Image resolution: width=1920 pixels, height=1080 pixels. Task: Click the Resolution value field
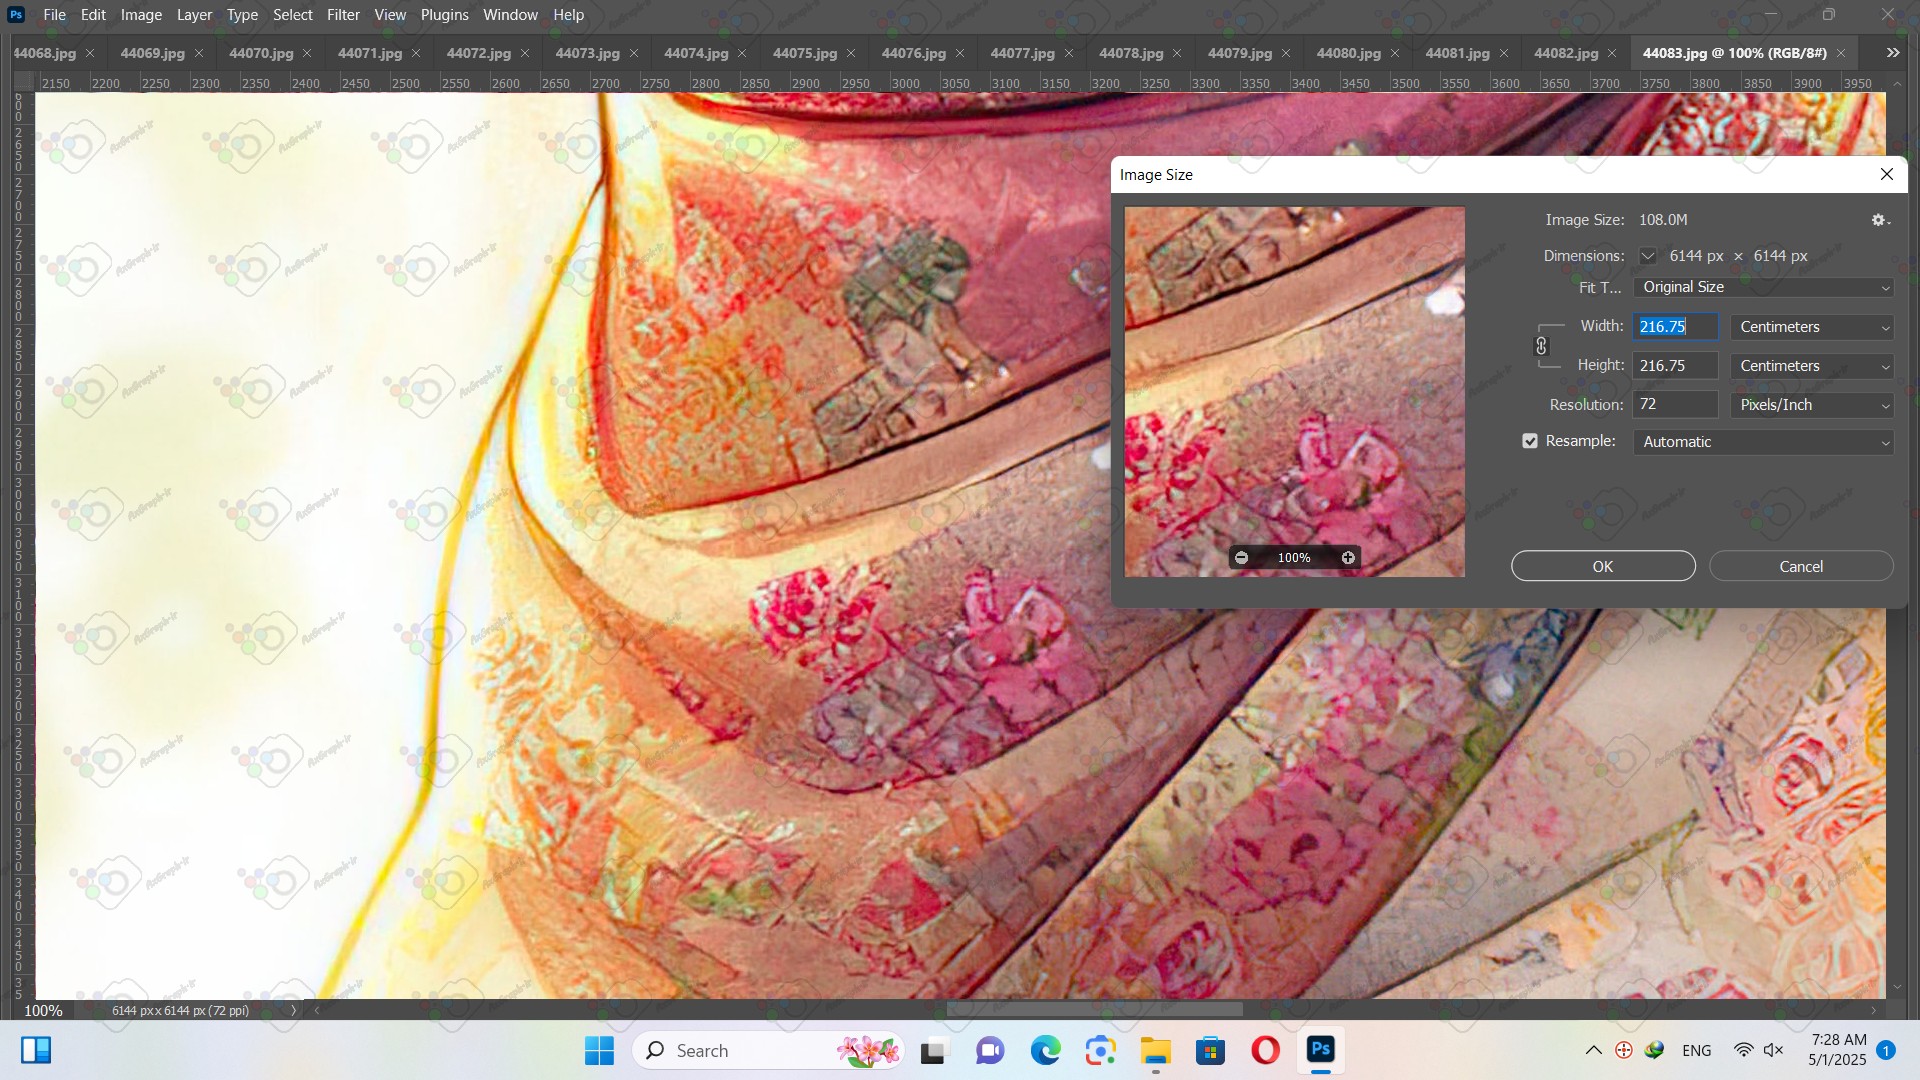[1675, 405]
